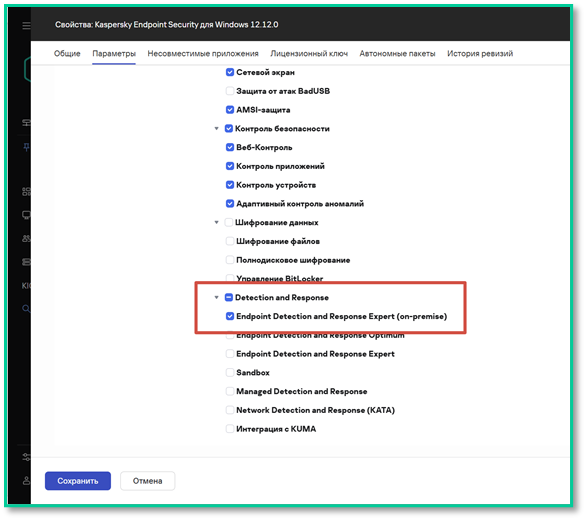The image size is (586, 520).
Task: Collapse the Detection and Response section arrow
Action: tap(216, 297)
